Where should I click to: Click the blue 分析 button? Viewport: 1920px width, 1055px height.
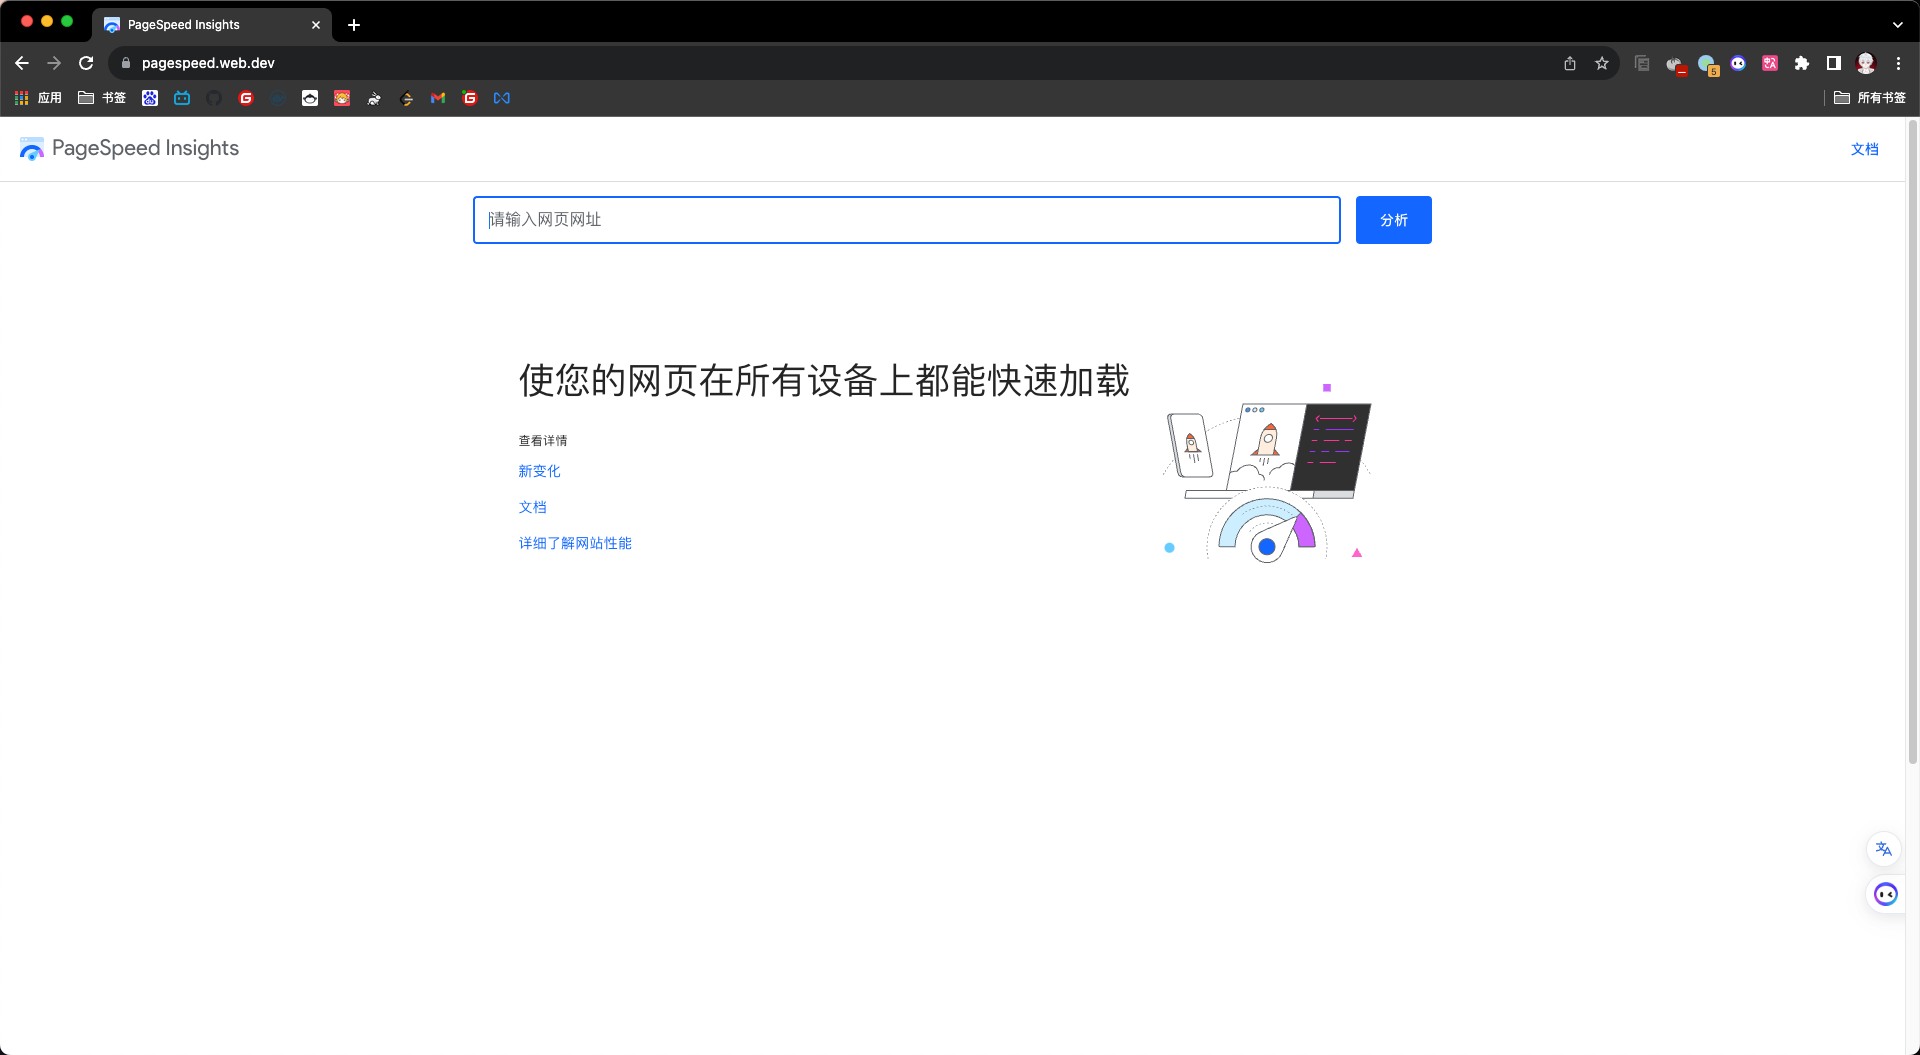(x=1393, y=220)
